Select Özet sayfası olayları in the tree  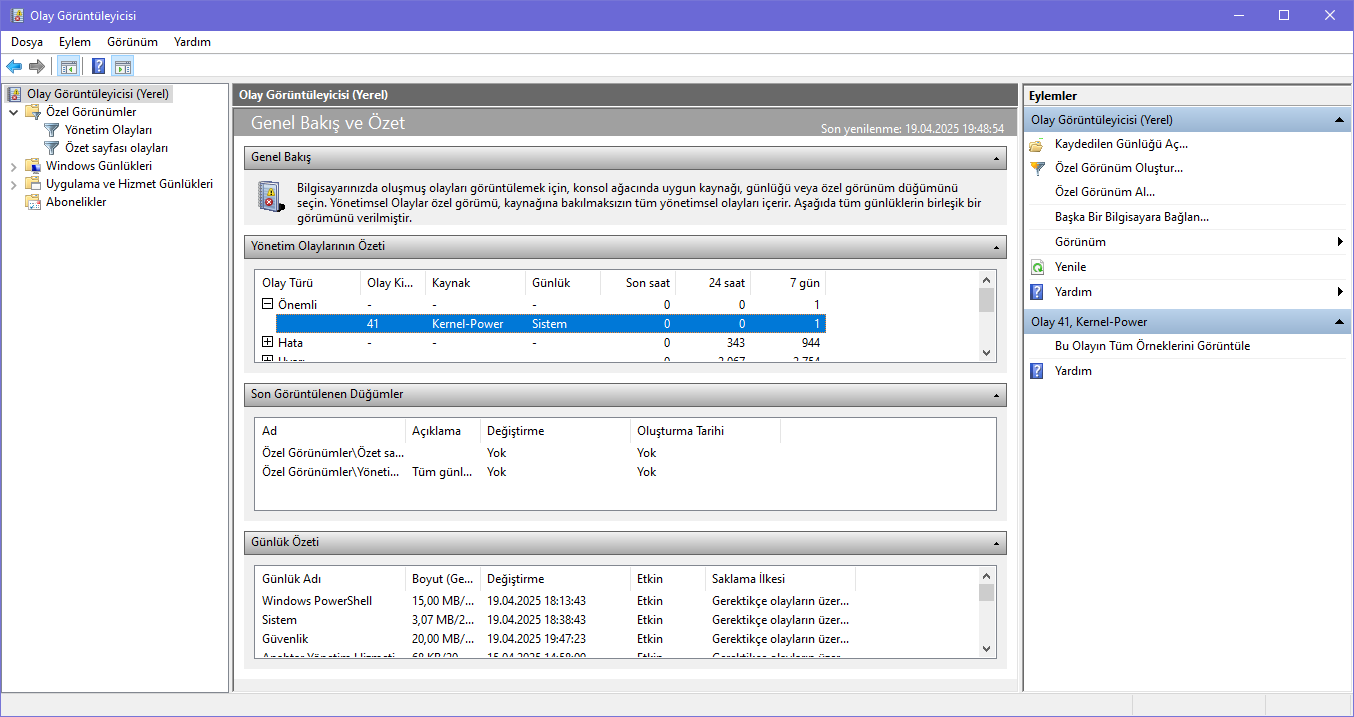tap(116, 148)
